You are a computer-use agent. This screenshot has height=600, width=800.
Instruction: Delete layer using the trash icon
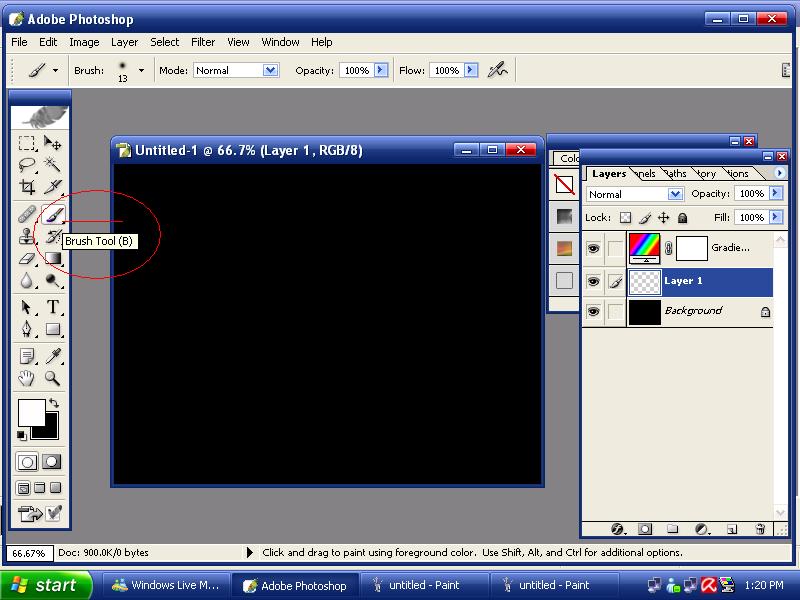[x=760, y=529]
